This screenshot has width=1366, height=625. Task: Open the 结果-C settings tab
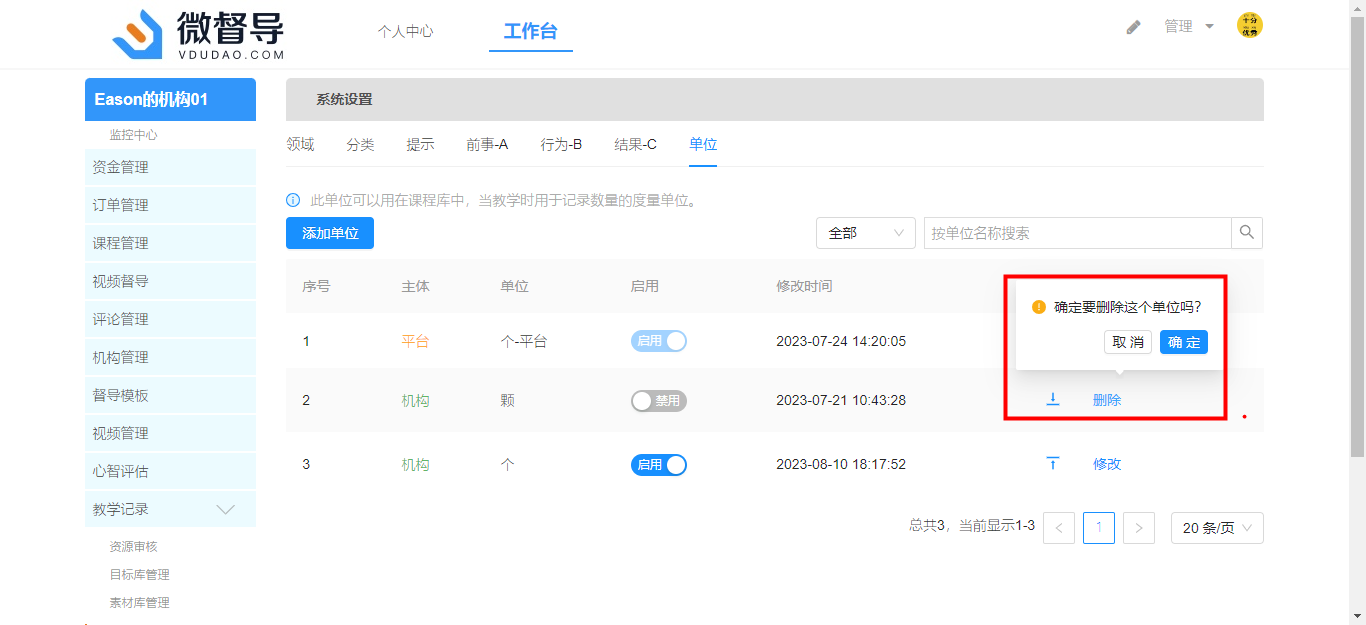635,144
